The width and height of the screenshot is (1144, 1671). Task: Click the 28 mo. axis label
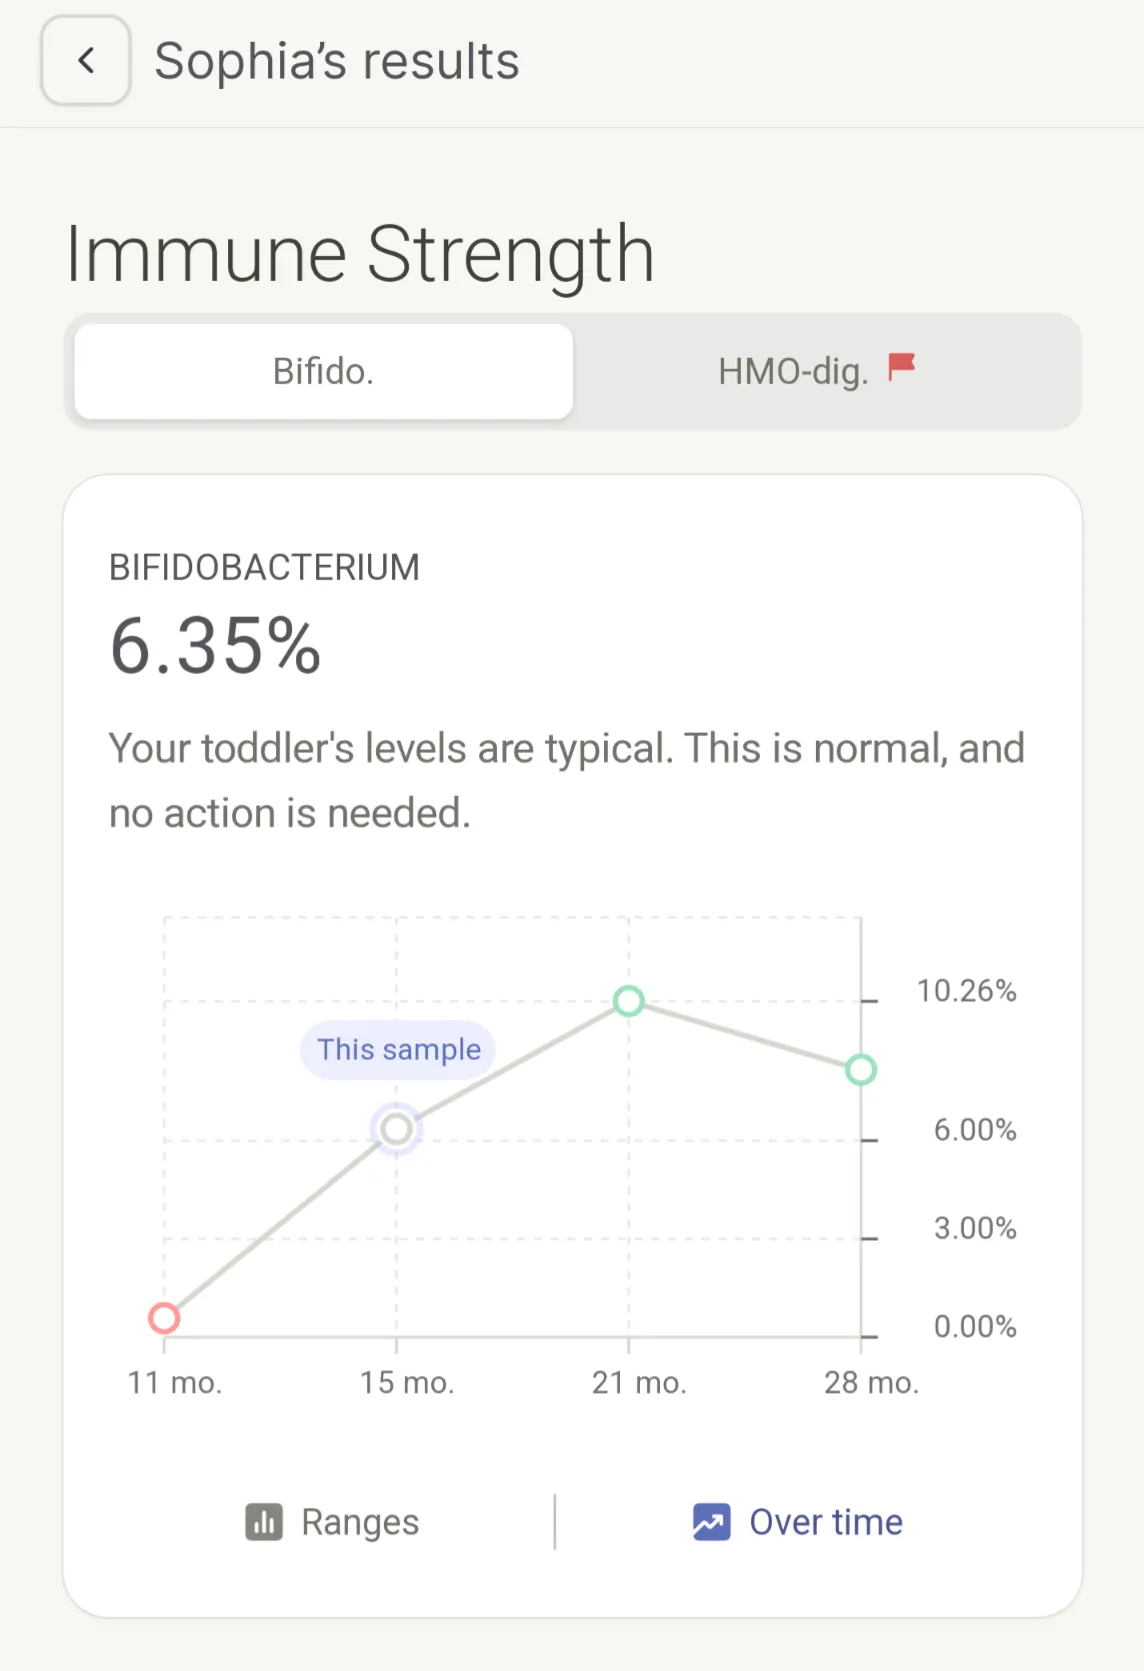[871, 1383]
